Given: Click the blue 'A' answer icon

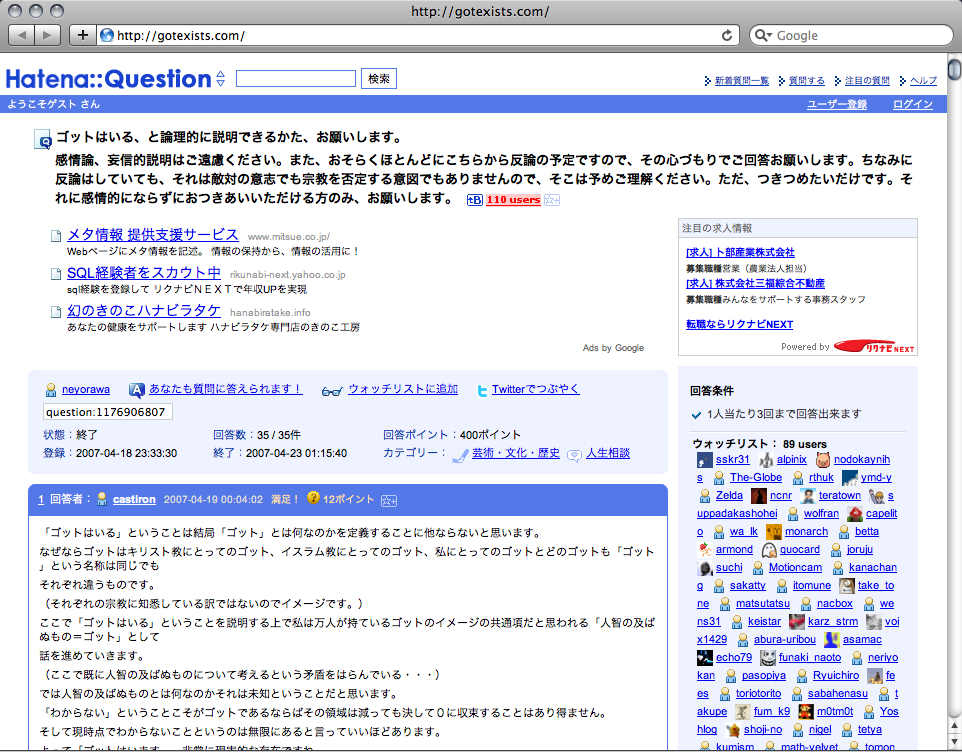Looking at the screenshot, I should pyautogui.click(x=137, y=390).
